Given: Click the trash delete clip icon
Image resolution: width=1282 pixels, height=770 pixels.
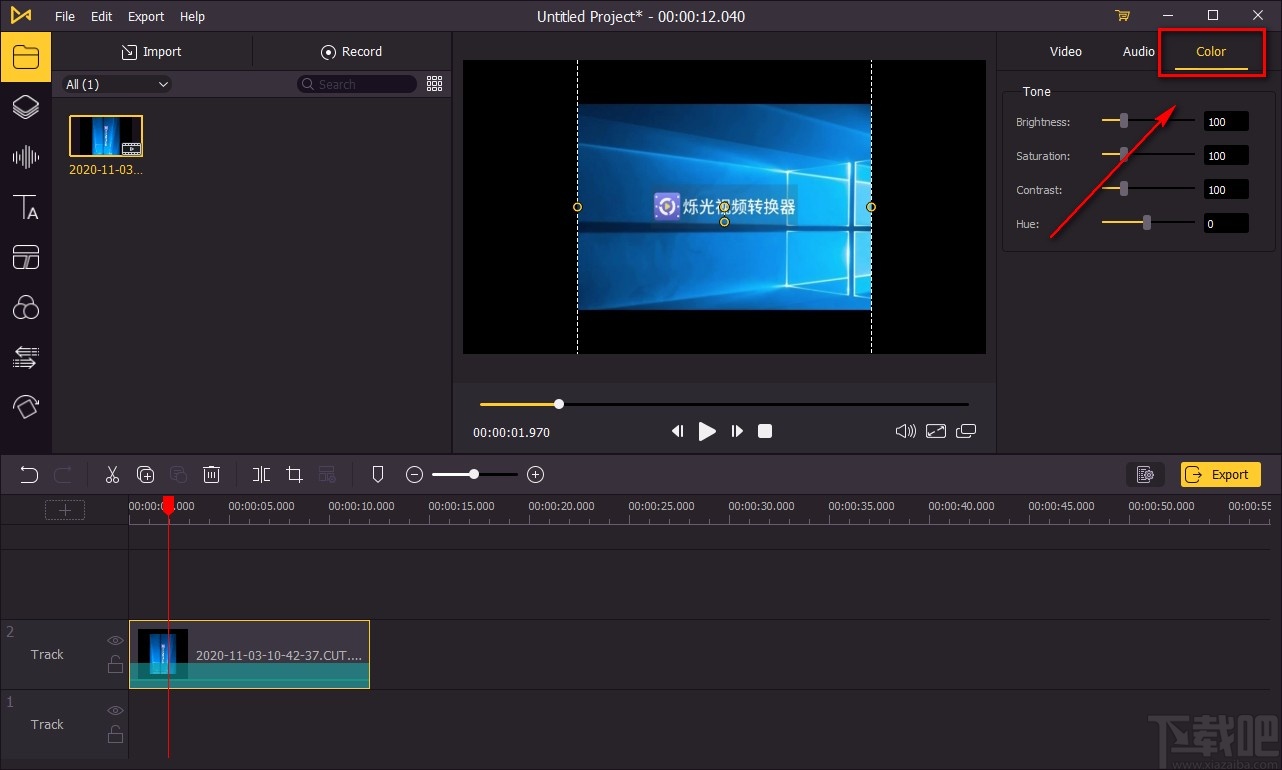Looking at the screenshot, I should tap(212, 474).
